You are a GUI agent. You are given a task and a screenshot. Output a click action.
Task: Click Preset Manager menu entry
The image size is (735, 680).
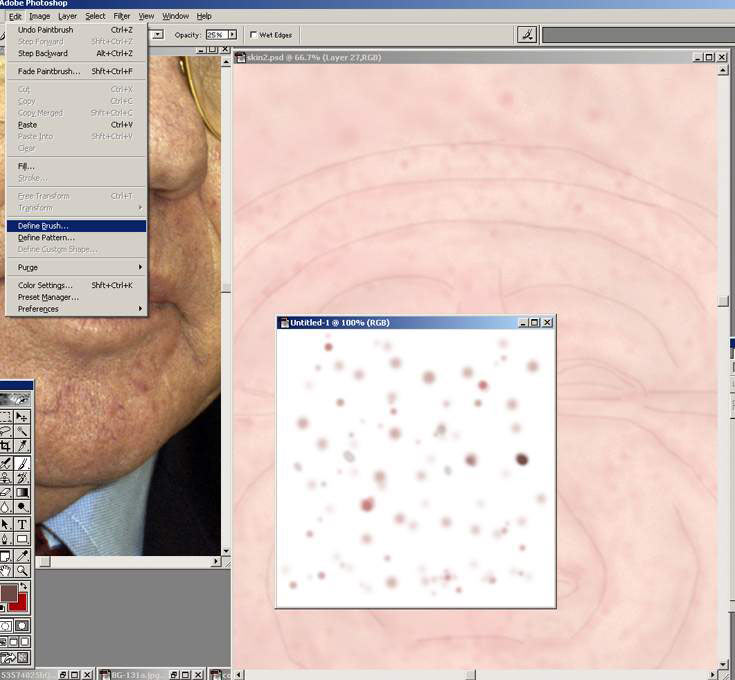pos(48,297)
